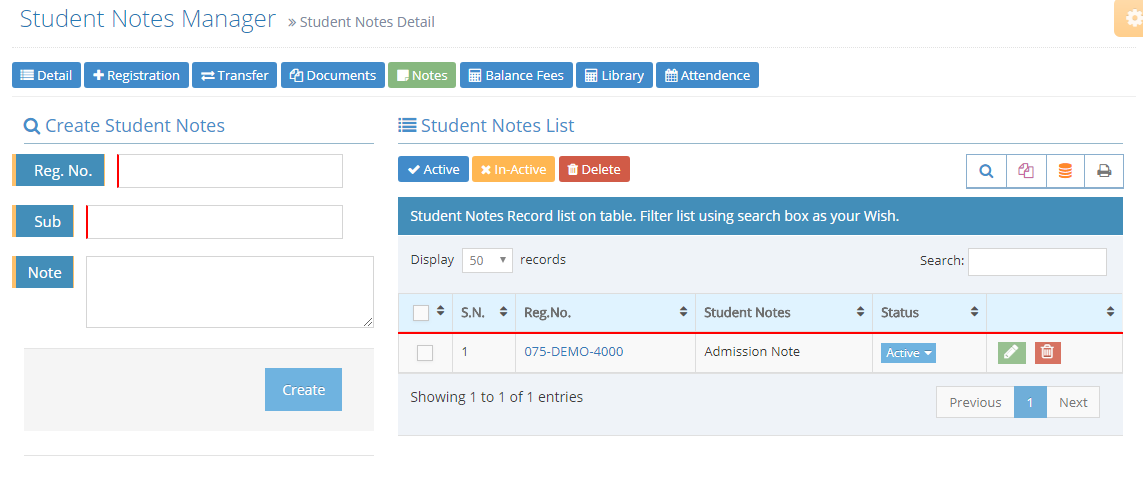The height and width of the screenshot is (477, 1143).
Task: Check the checkbox for row 075-DEMO-4000
Action: (425, 352)
